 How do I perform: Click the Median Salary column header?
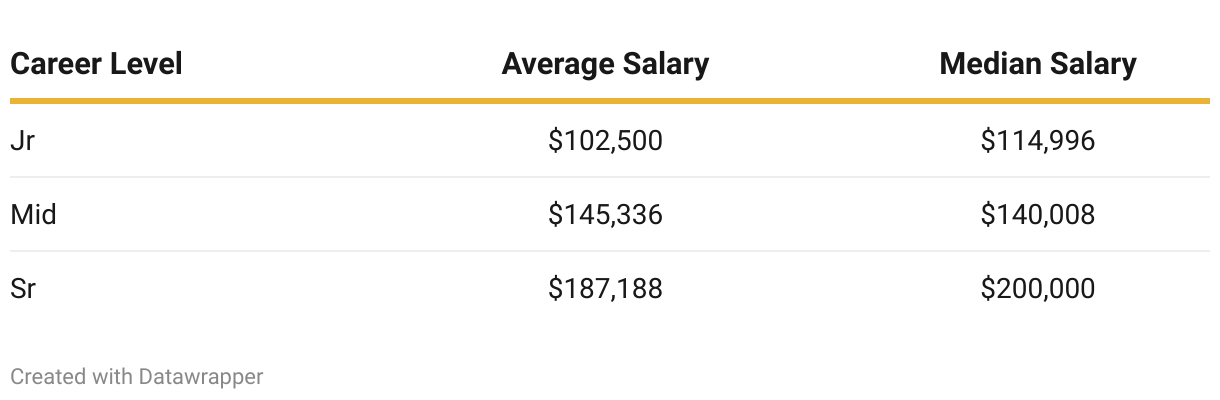point(1038,64)
